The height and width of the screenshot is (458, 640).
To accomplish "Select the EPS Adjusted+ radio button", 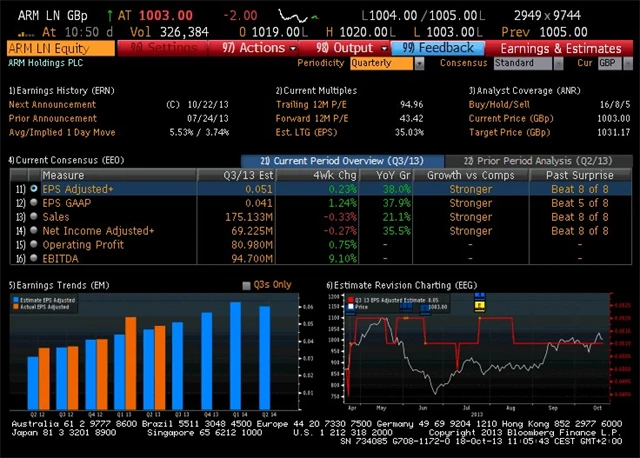I will tap(34, 188).
